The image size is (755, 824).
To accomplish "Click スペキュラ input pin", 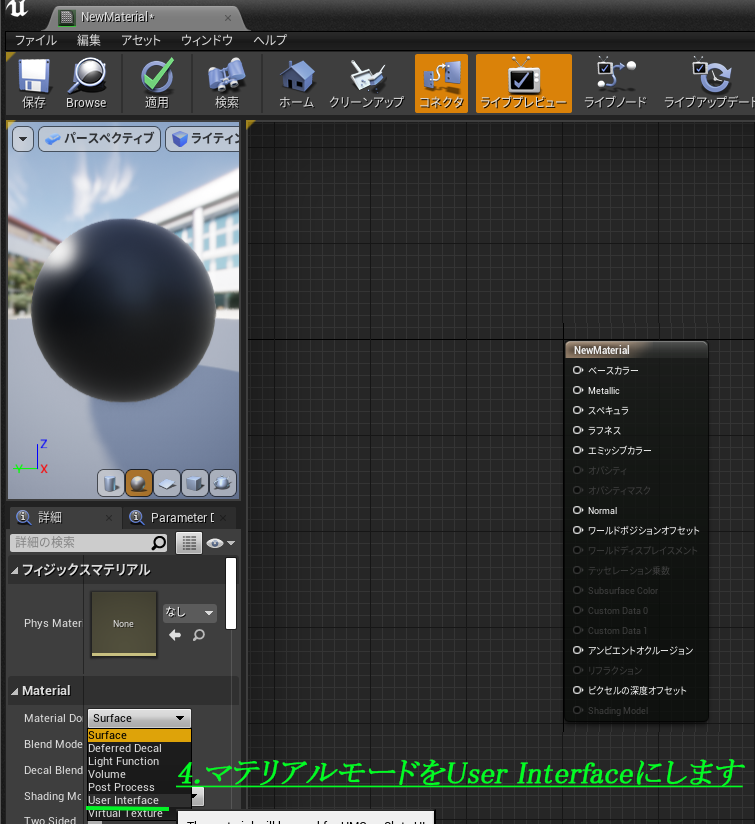I will point(578,410).
